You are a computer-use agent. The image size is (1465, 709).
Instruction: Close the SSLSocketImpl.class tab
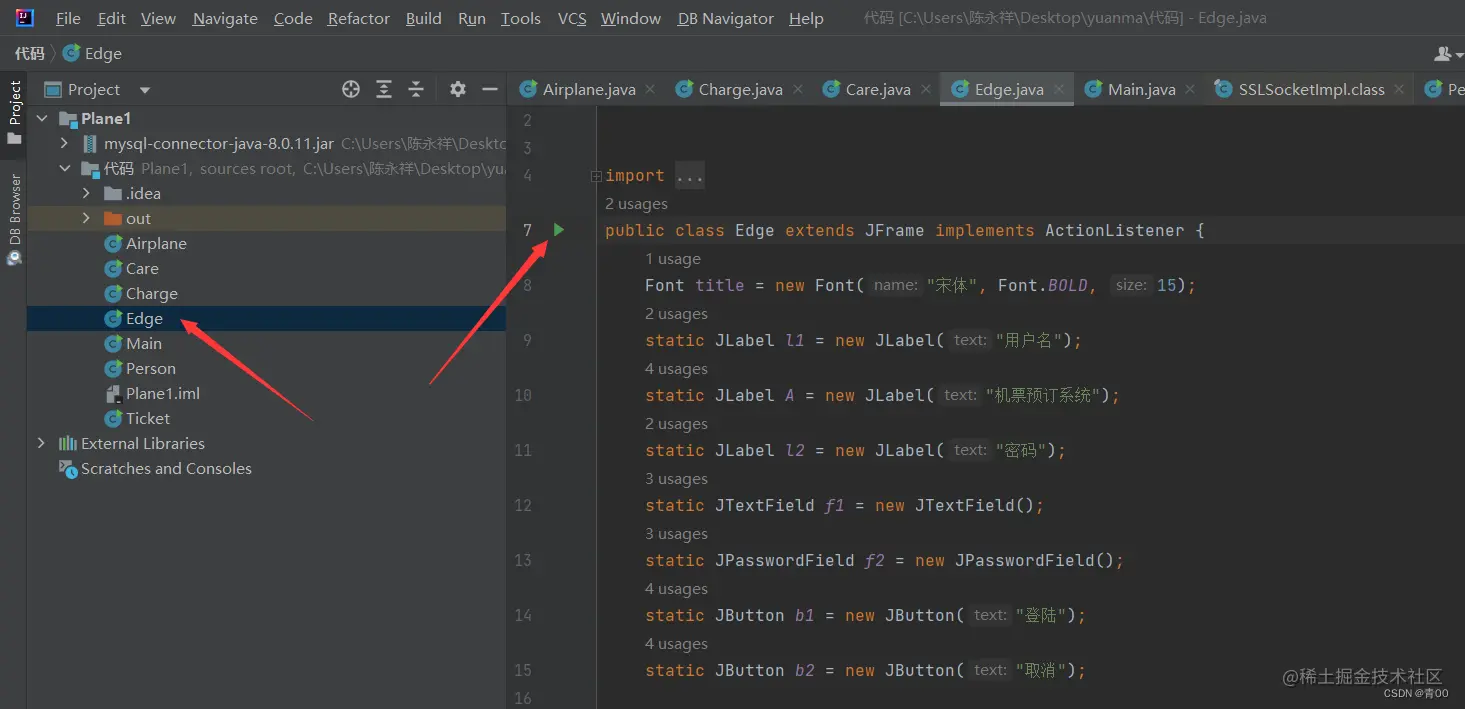coord(1400,89)
